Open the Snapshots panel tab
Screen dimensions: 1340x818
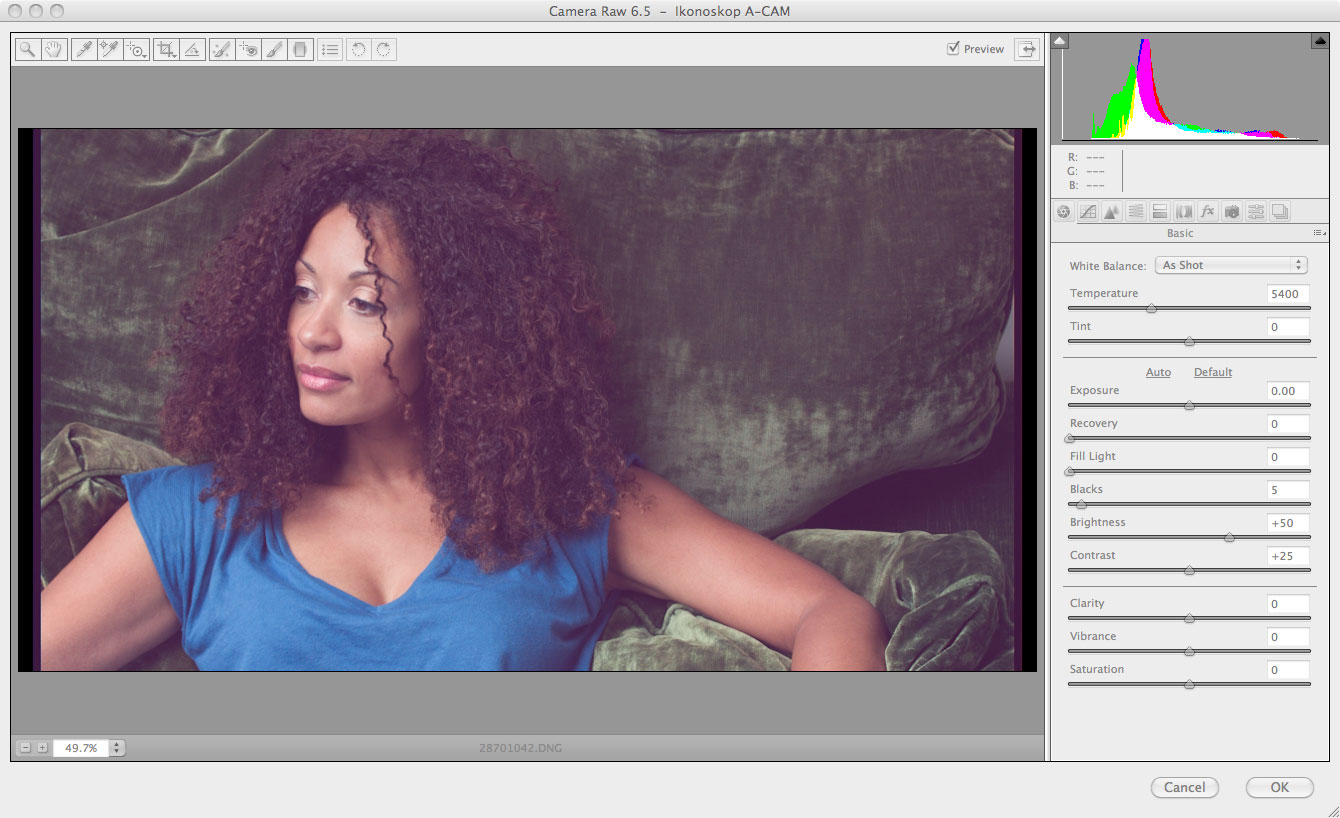pyautogui.click(x=1280, y=211)
